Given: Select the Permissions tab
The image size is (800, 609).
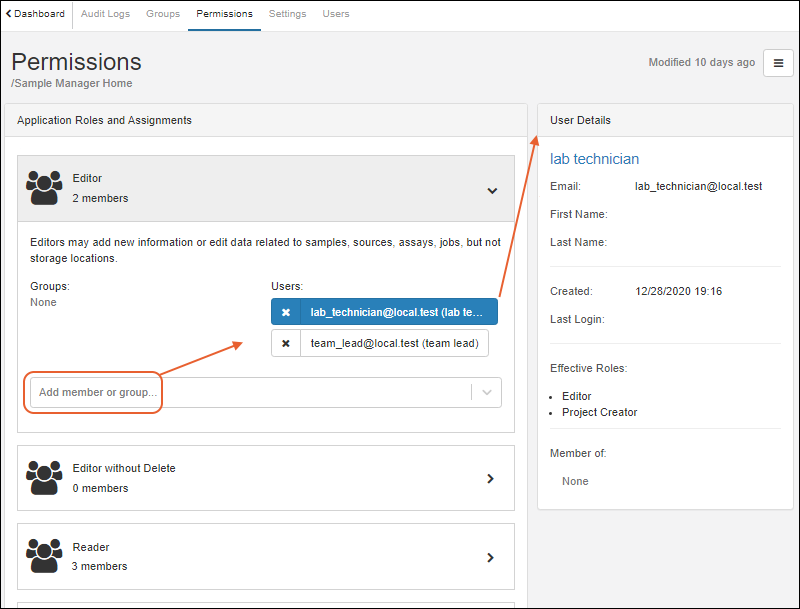Looking at the screenshot, I should (x=224, y=14).
